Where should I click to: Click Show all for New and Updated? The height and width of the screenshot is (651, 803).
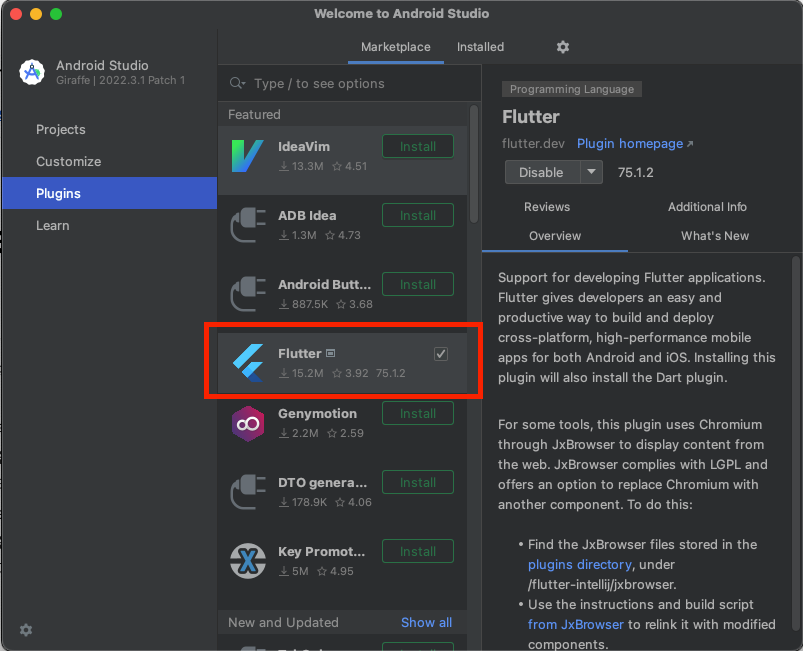[x=426, y=622]
